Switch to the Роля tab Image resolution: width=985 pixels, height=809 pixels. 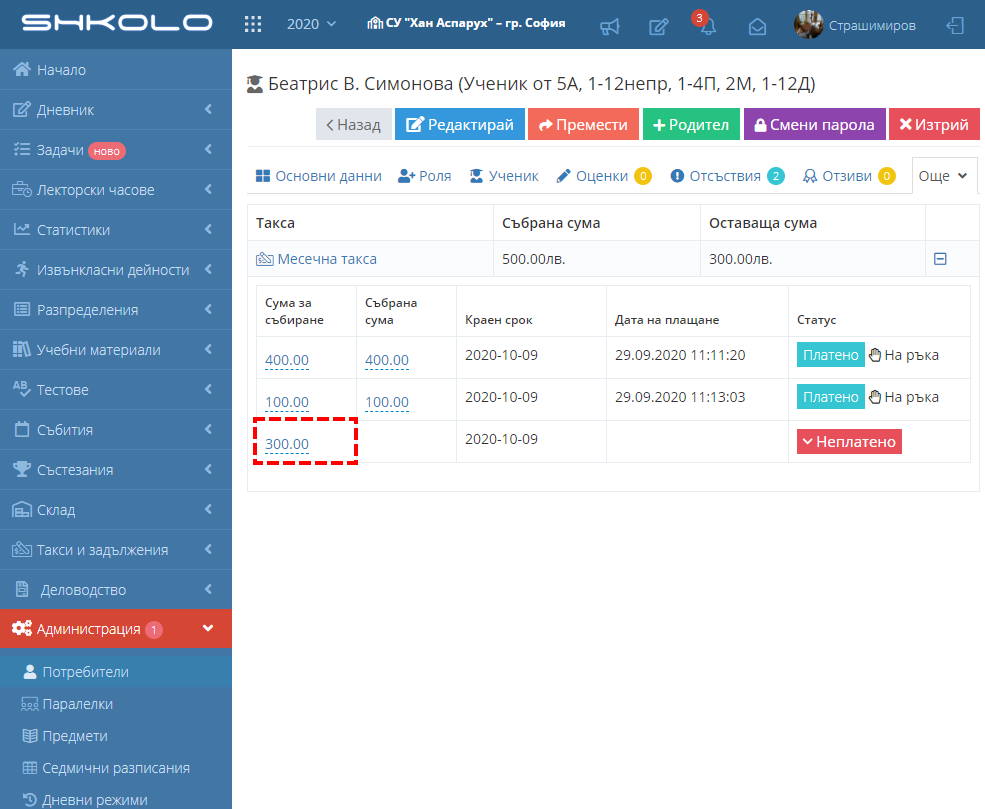tap(425, 176)
